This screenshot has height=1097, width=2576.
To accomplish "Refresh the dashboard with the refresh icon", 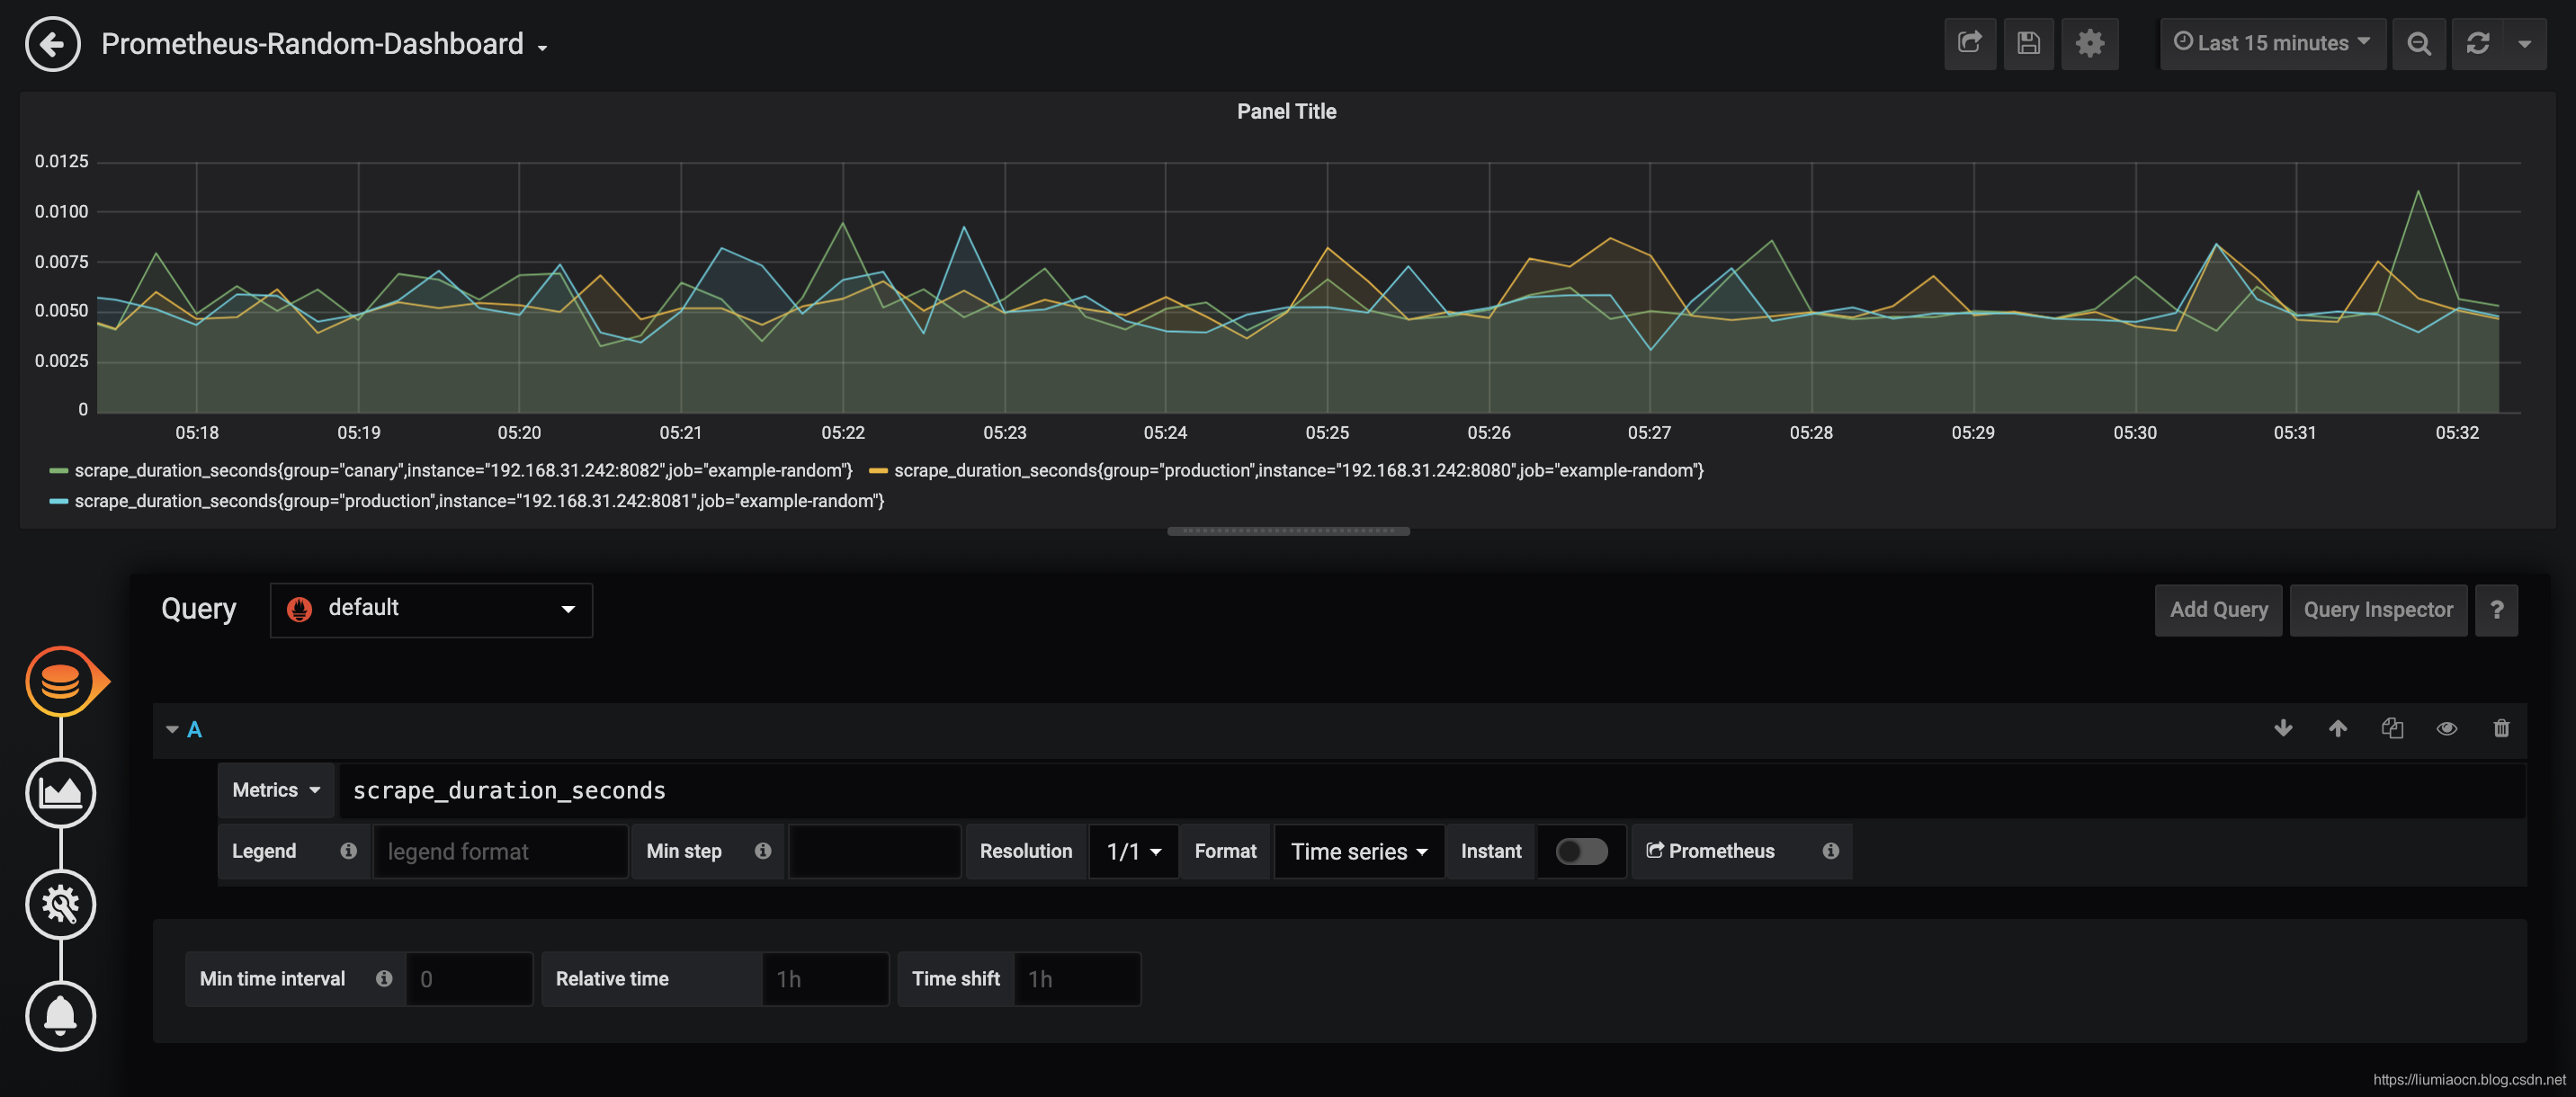I will (2478, 43).
